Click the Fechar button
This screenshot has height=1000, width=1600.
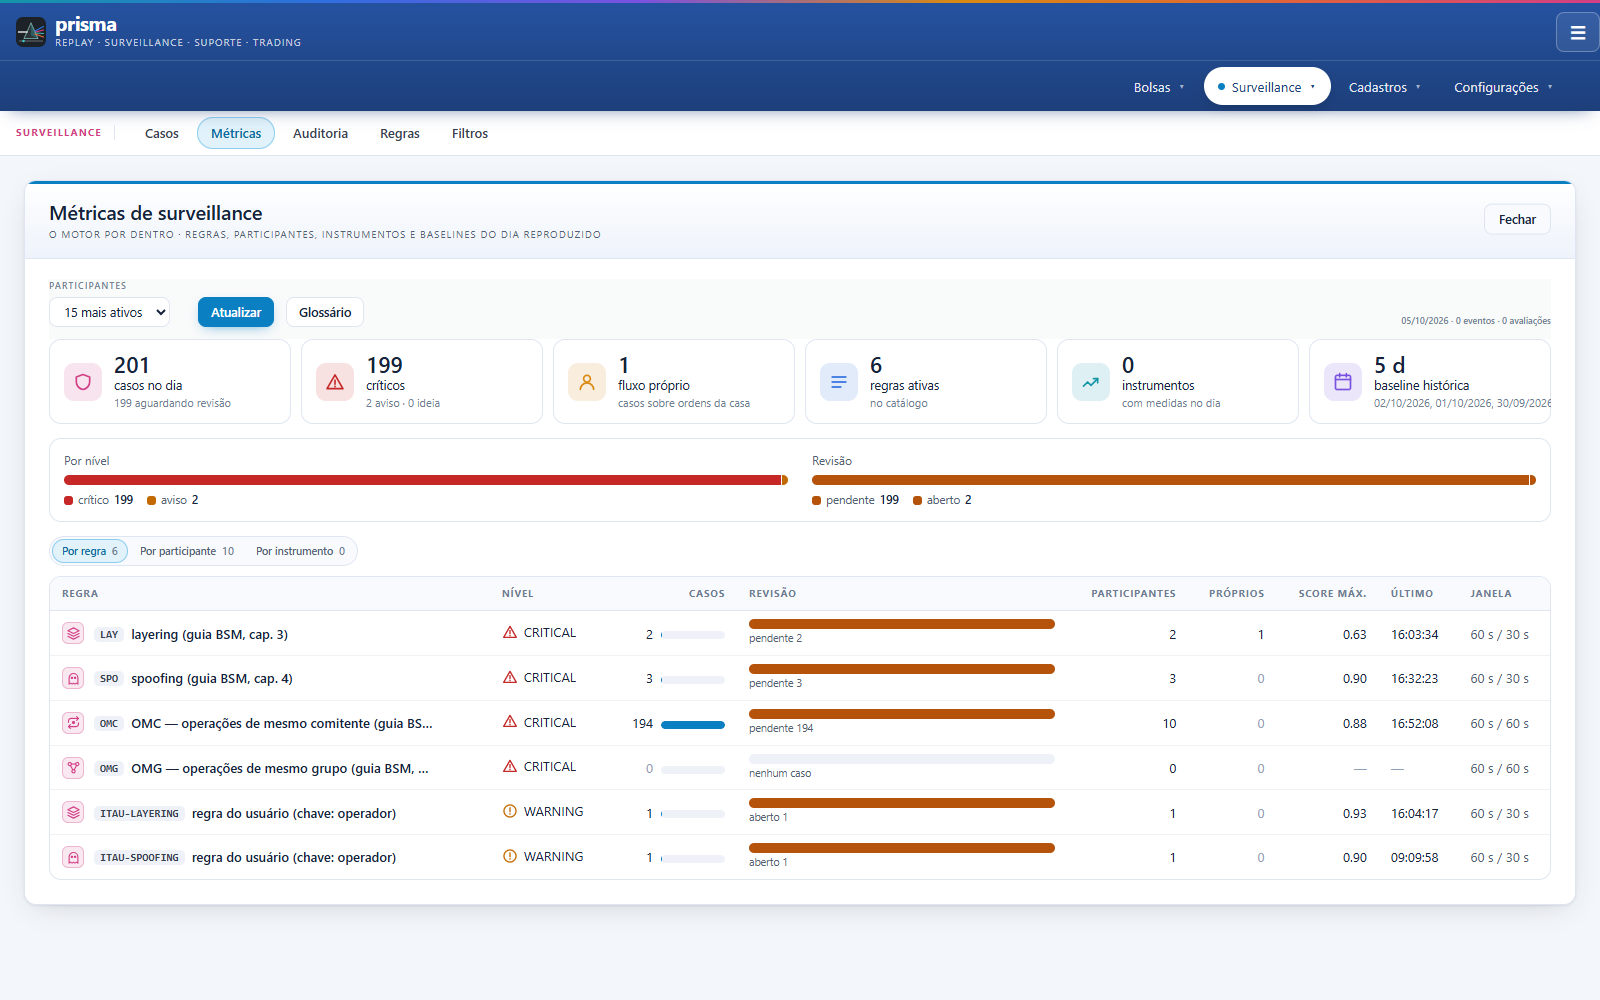point(1517,219)
